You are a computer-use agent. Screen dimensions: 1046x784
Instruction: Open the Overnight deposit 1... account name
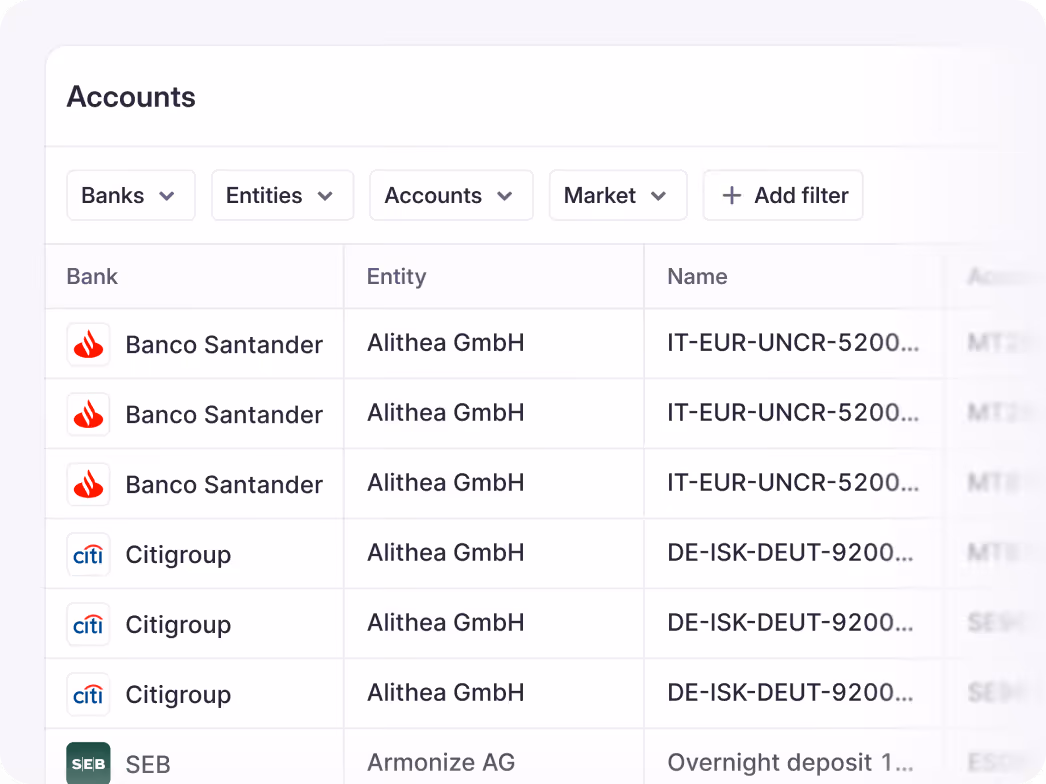pos(790,762)
